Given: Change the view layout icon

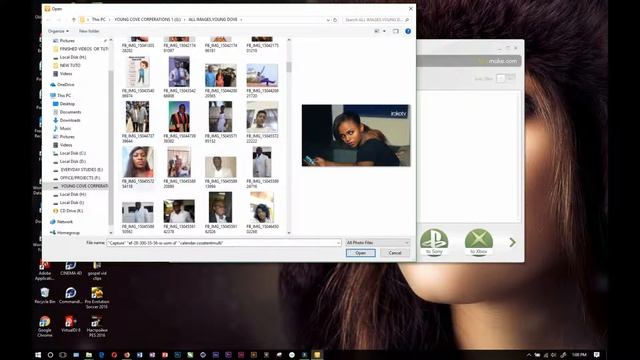Looking at the screenshot, I should pos(377,31).
